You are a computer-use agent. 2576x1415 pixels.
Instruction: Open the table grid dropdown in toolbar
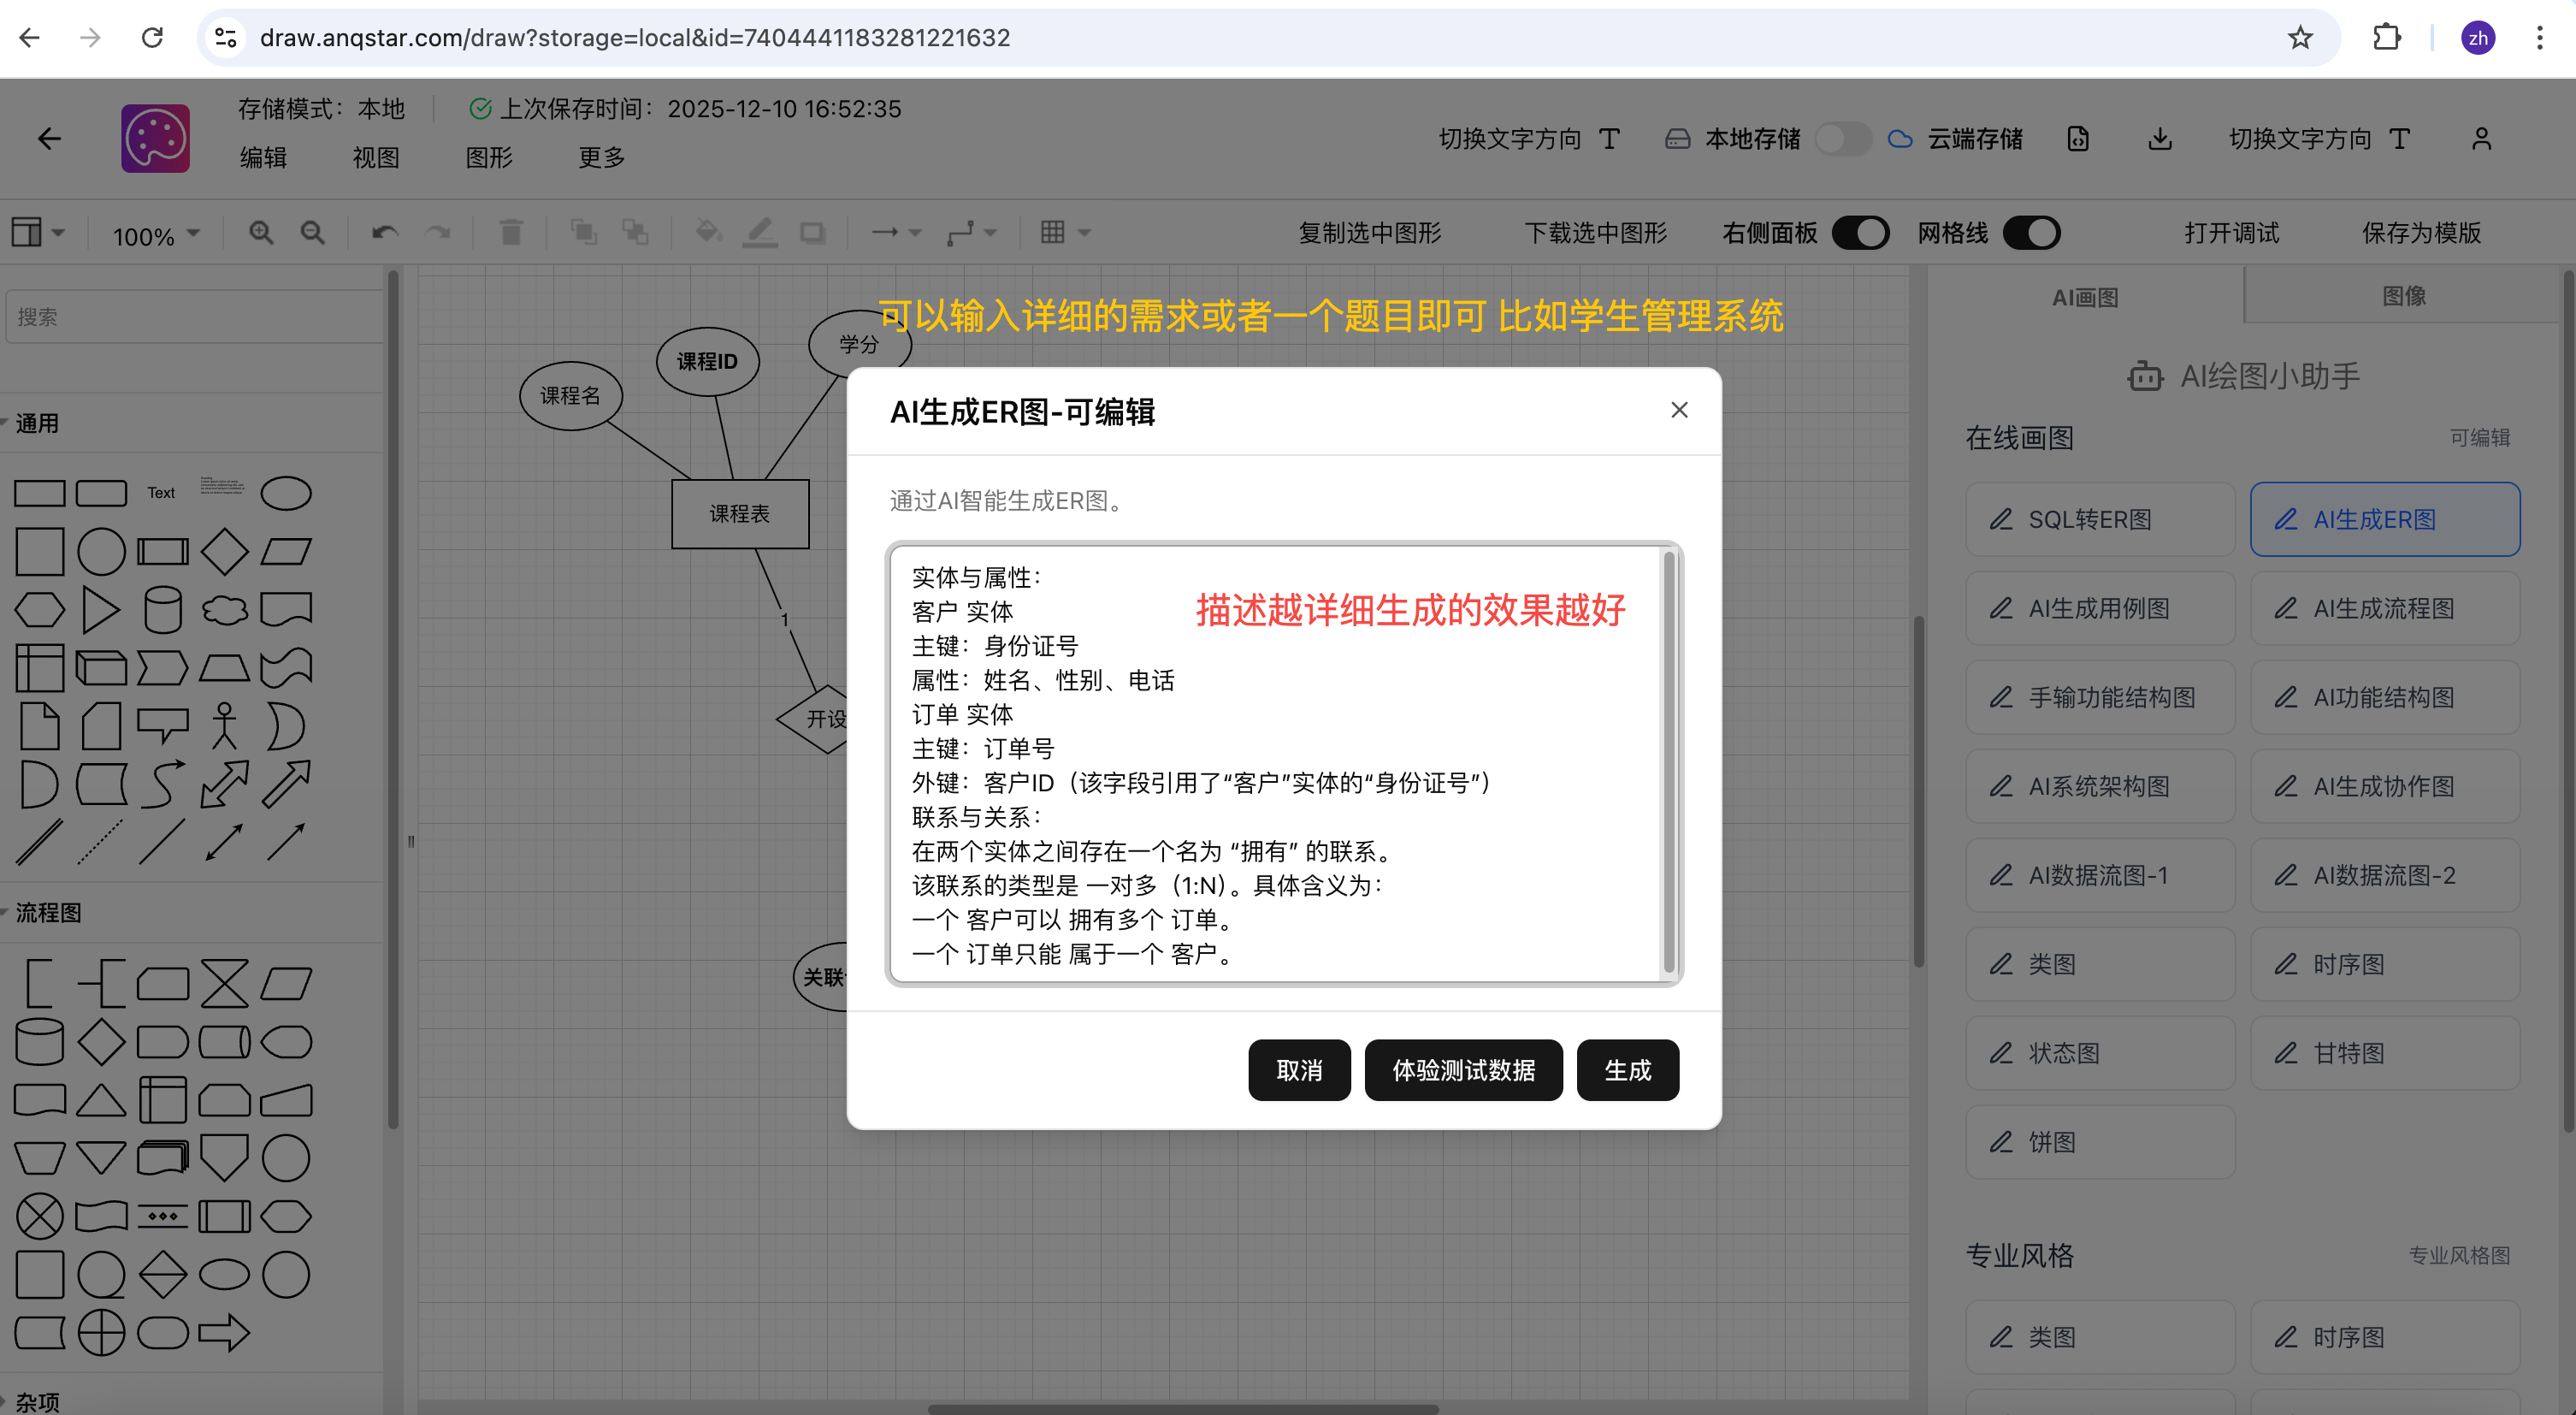point(1064,233)
